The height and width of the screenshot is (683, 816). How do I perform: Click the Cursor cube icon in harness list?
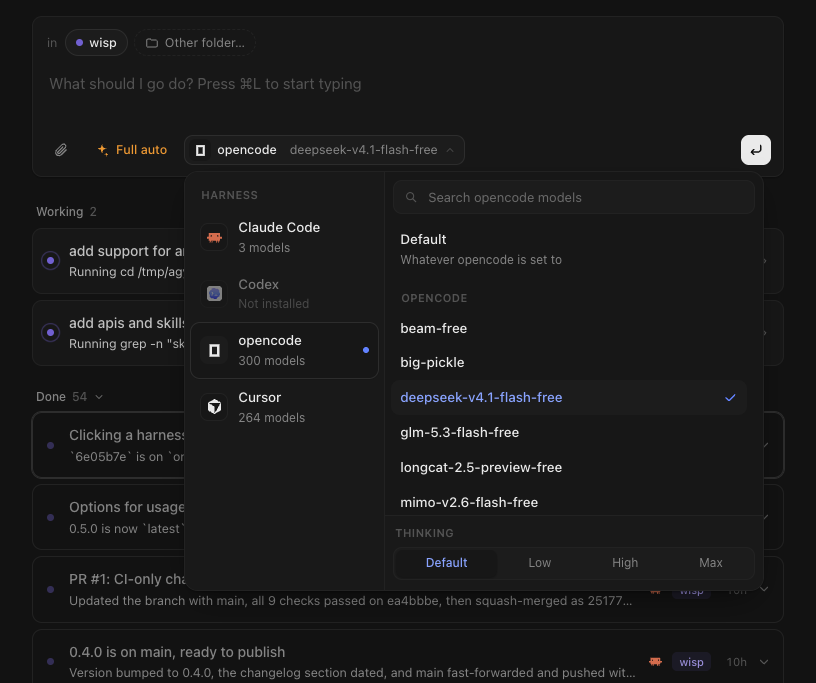(214, 407)
